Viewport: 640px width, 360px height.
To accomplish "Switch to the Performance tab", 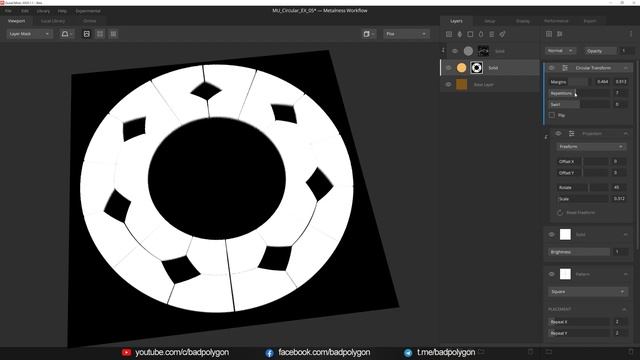I will click(x=556, y=21).
